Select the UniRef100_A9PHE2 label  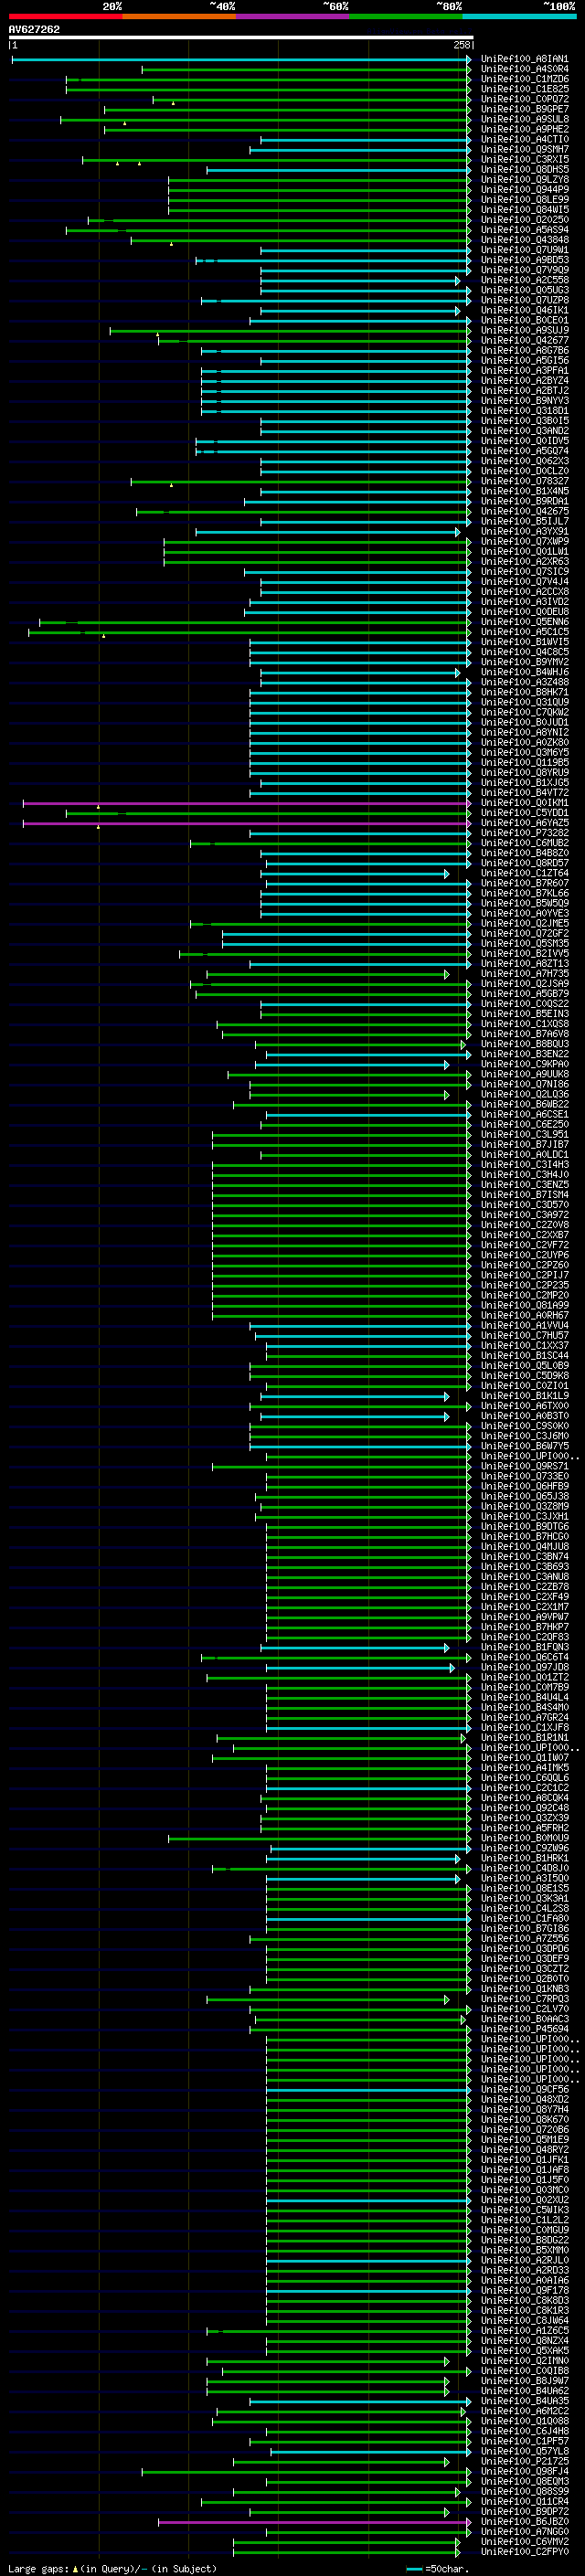click(525, 130)
